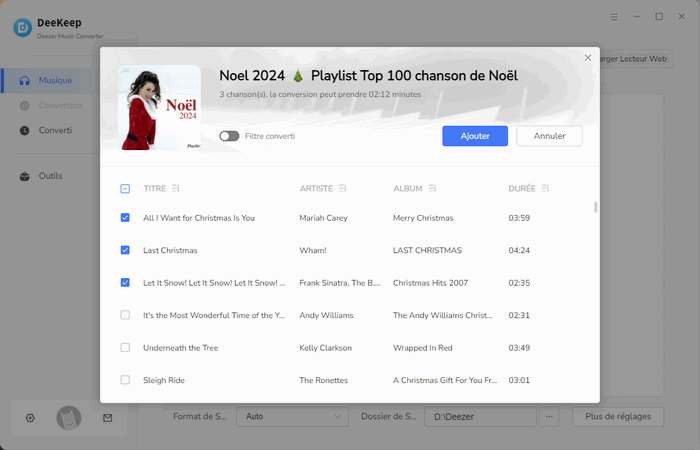This screenshot has height=450, width=700.
Task: Click the Ajouter button
Action: click(475, 136)
